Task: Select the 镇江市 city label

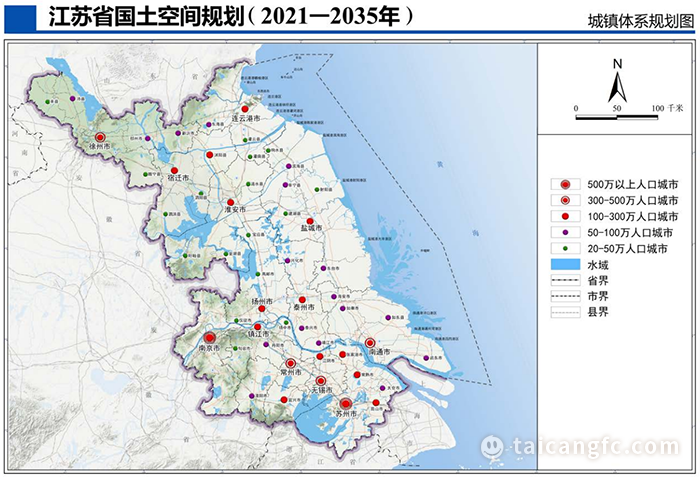Action: (x=258, y=333)
